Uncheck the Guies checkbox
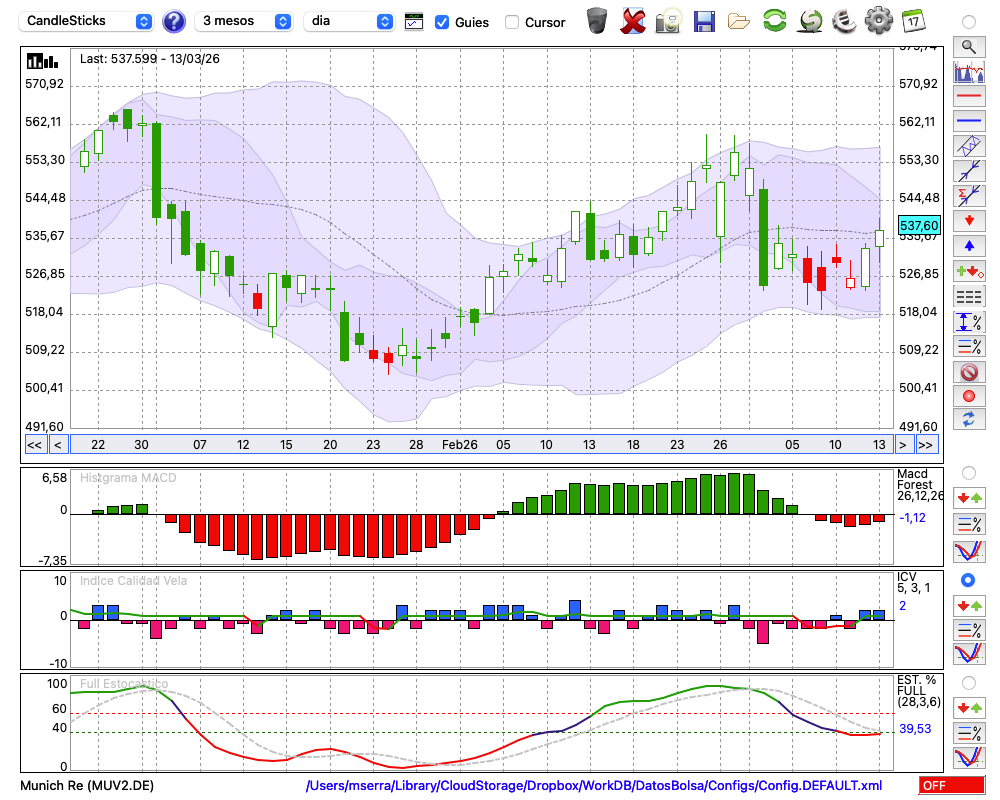1000x800 pixels. [442, 22]
